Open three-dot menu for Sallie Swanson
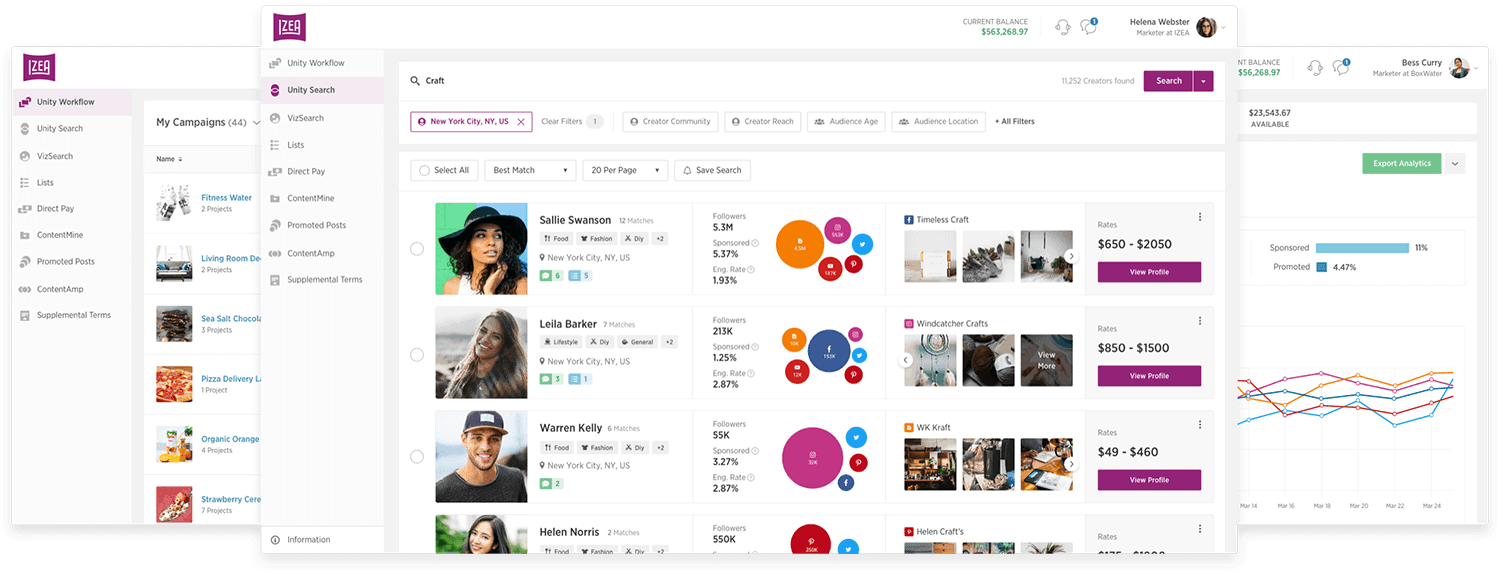Screen dimensions: 1500x574 [x=1200, y=217]
